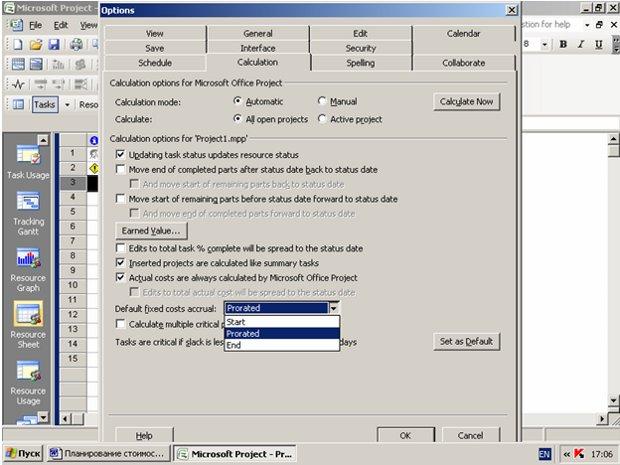The image size is (620, 465).
Task: Open the Task Usage view icon
Action: (28, 155)
